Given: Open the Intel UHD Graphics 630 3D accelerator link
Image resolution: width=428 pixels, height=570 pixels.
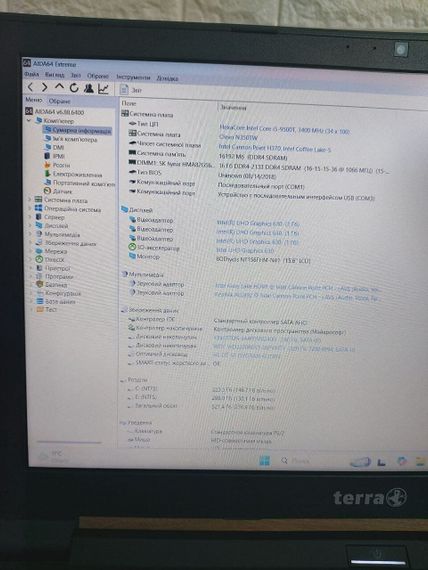Looking at the screenshot, I should coord(245,250).
